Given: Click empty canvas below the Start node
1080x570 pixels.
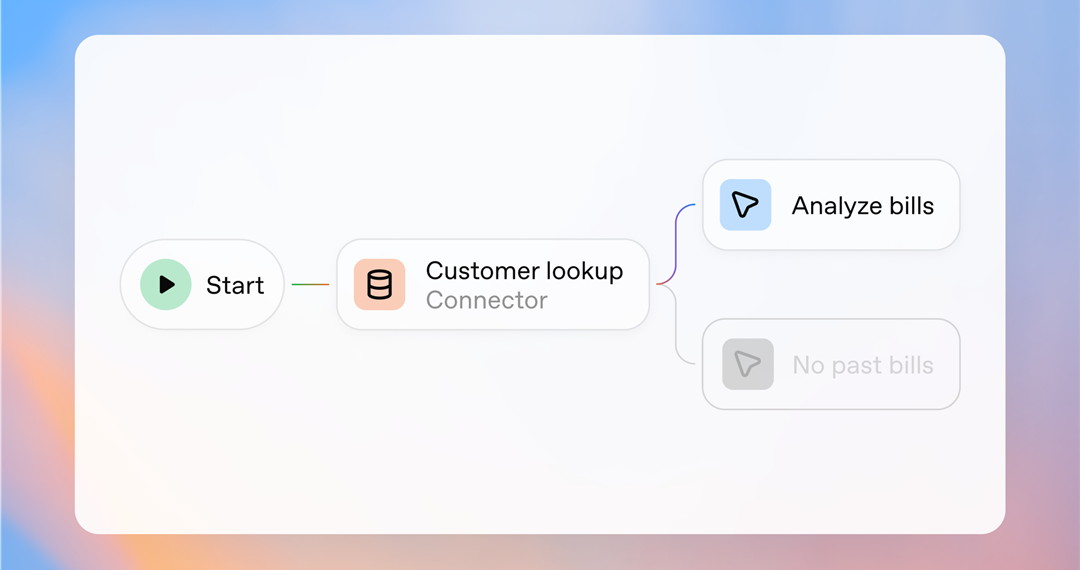Looking at the screenshot, I should tap(200, 430).
